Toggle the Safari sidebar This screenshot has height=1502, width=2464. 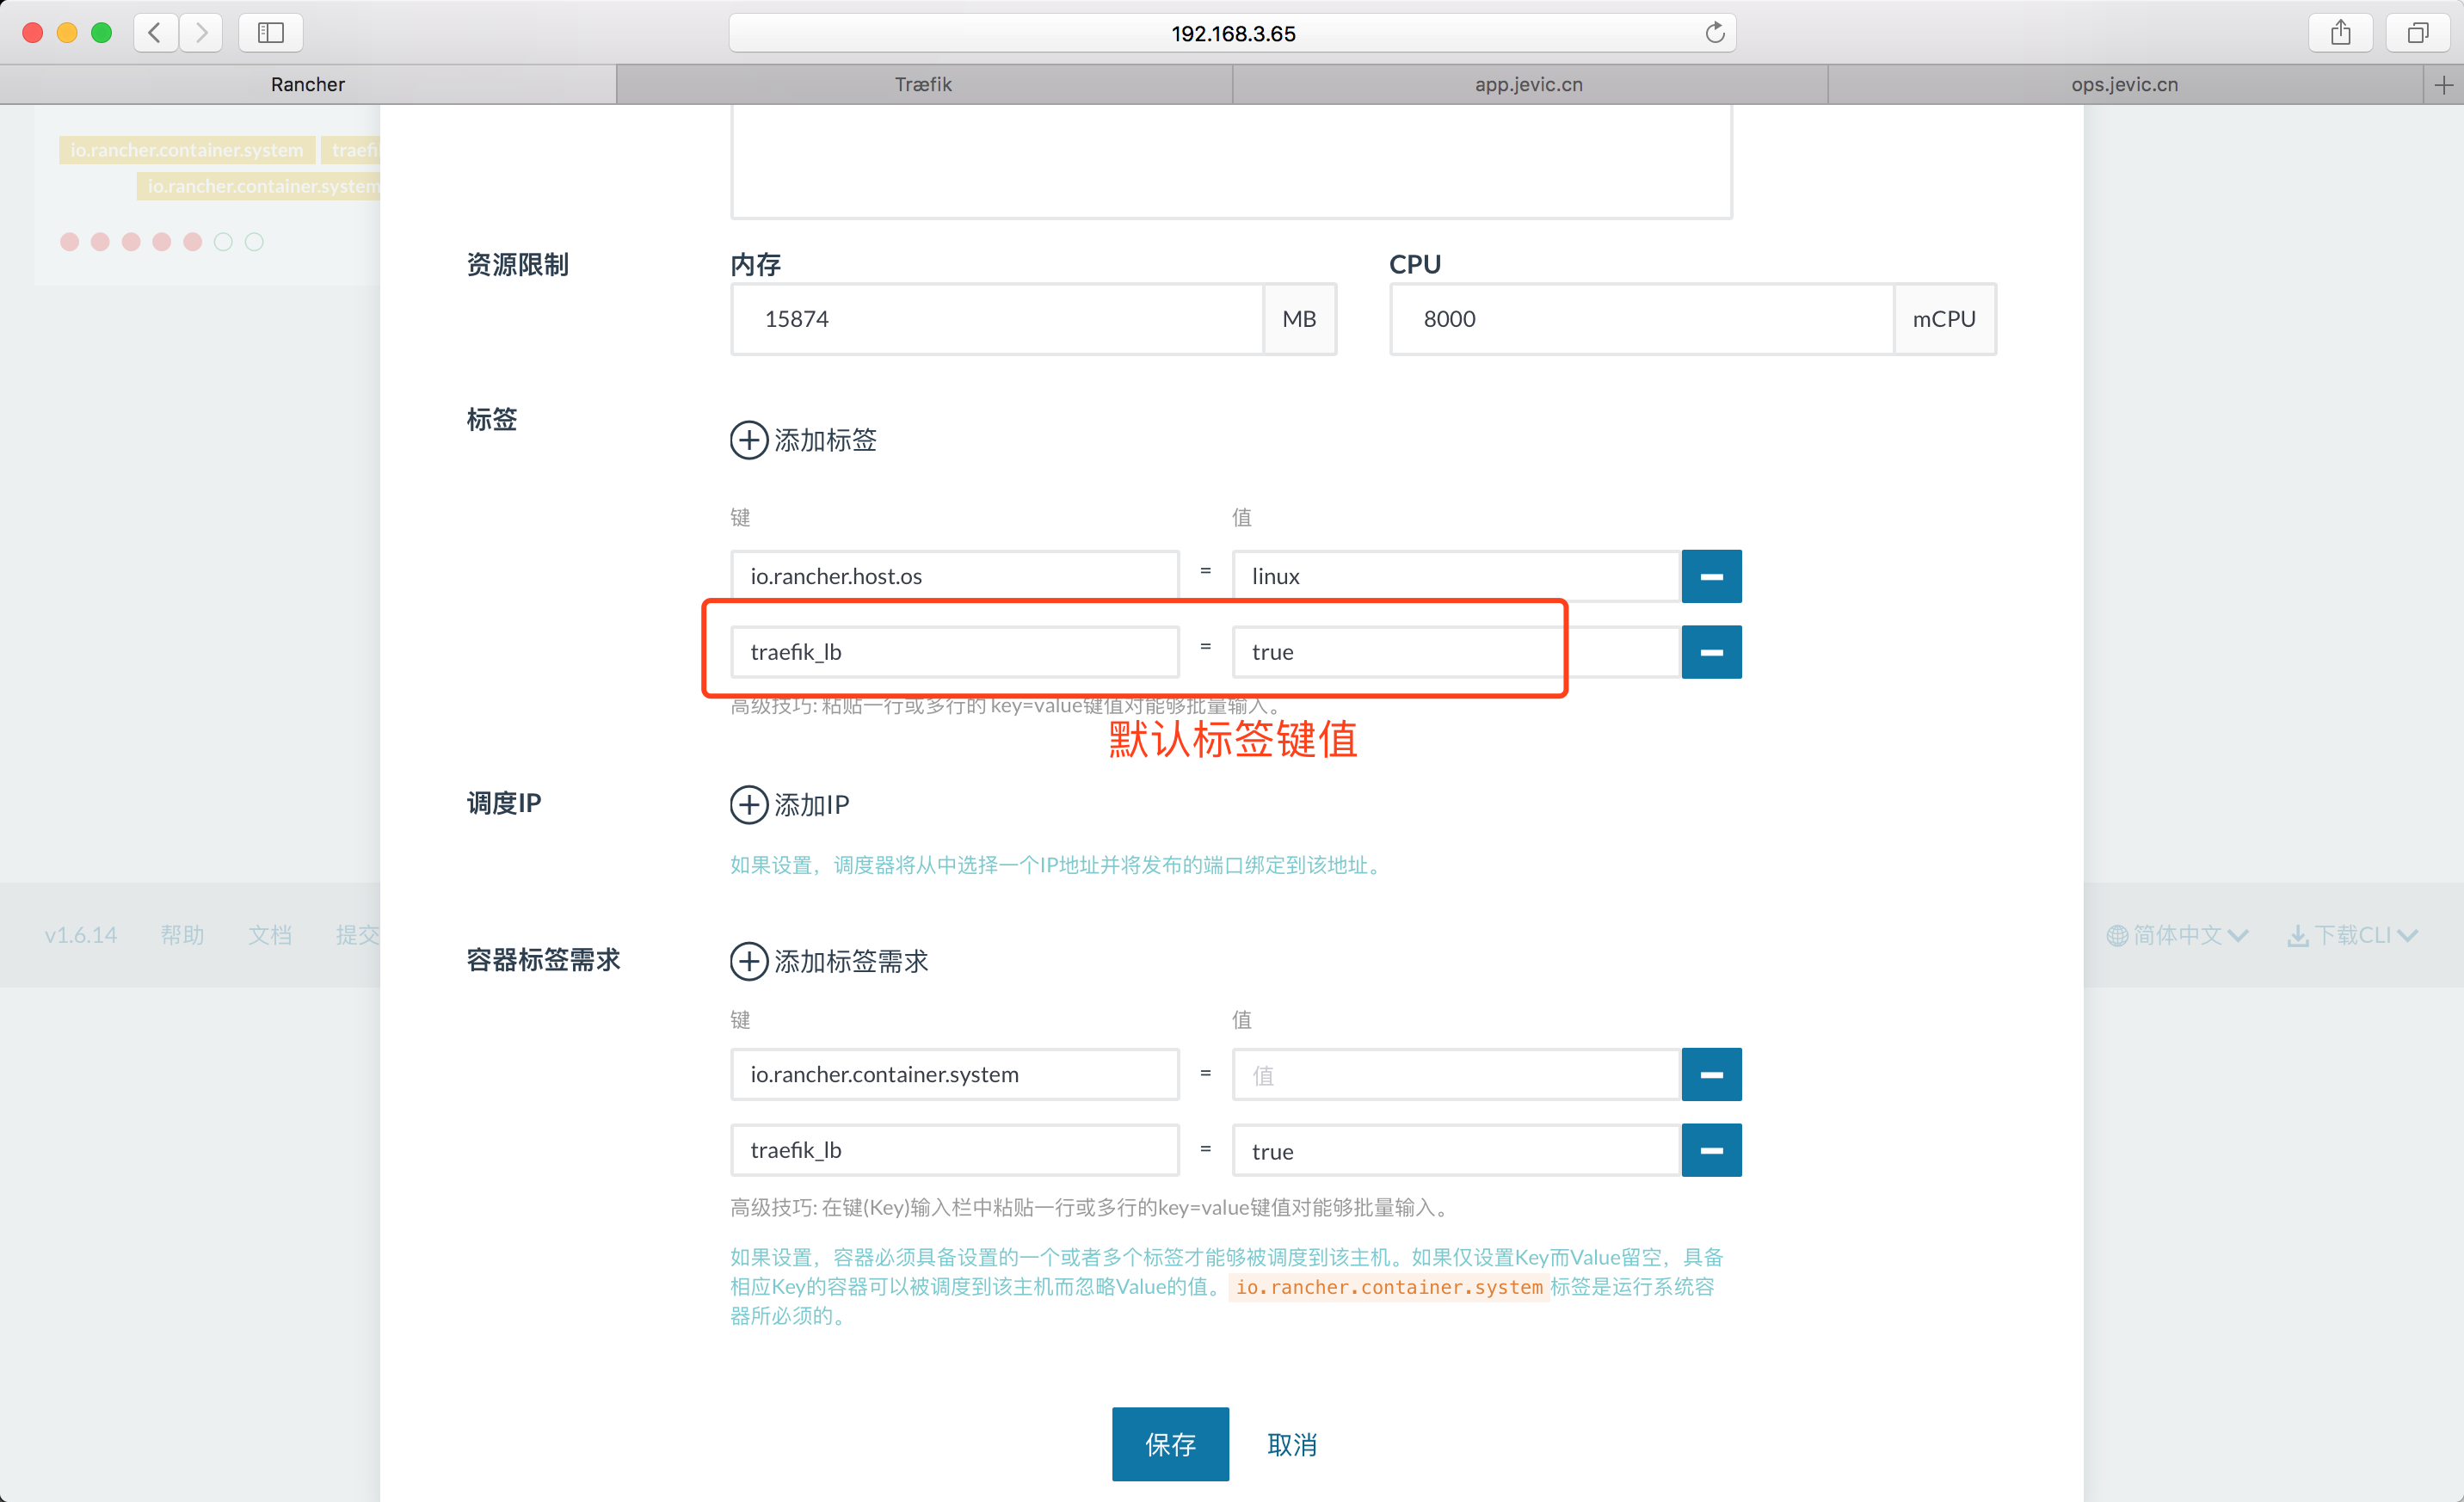[x=270, y=33]
